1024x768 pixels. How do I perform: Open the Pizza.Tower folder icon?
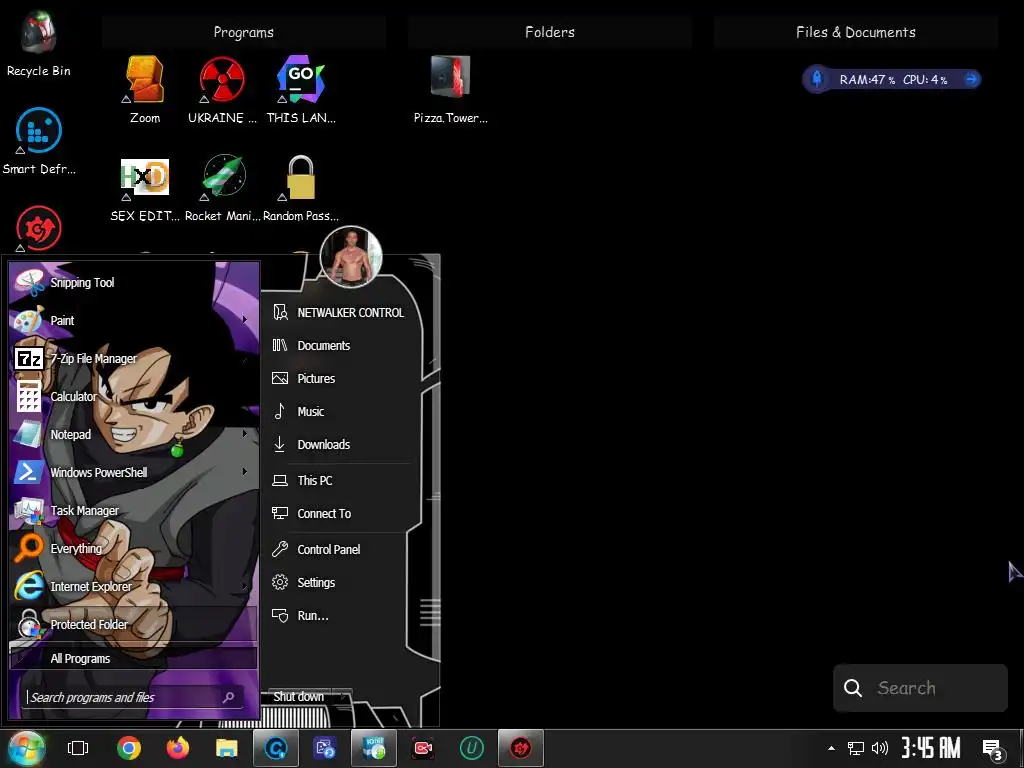tap(451, 89)
